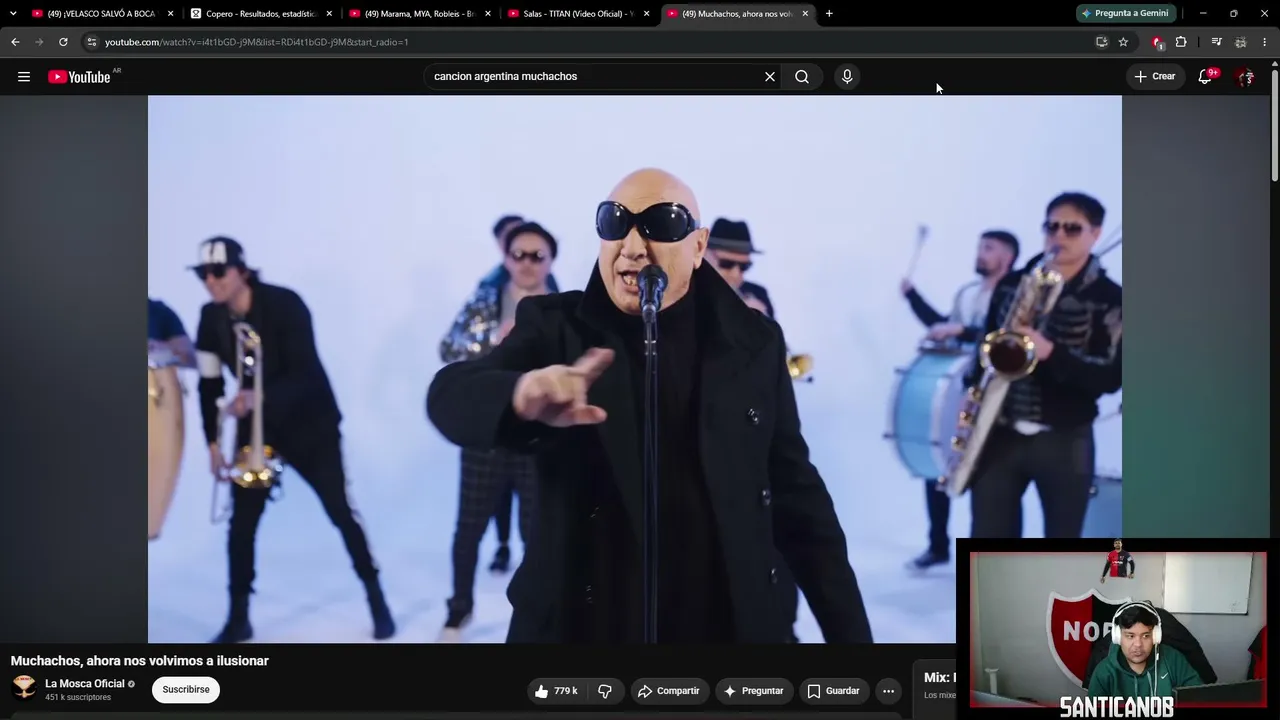Close the Marama, MYA, Robleis tab
Viewport: 1280px width, 720px height.
(x=487, y=14)
